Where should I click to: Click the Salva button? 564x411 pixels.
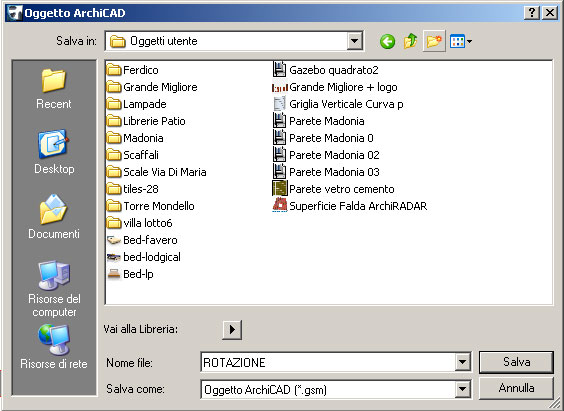point(516,362)
